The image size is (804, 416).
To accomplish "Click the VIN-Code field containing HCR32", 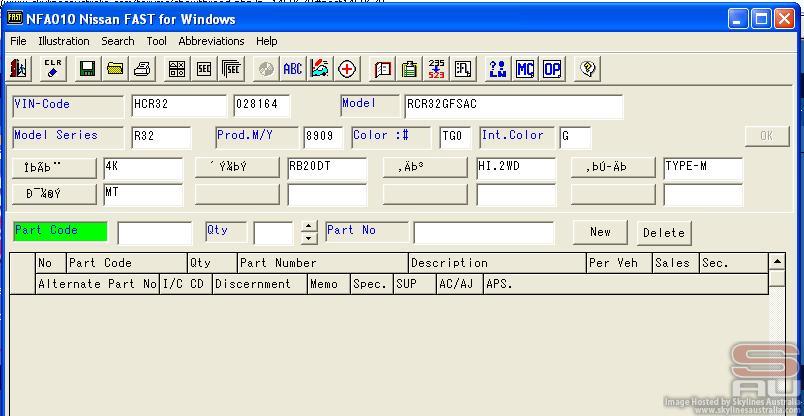I will (x=179, y=106).
